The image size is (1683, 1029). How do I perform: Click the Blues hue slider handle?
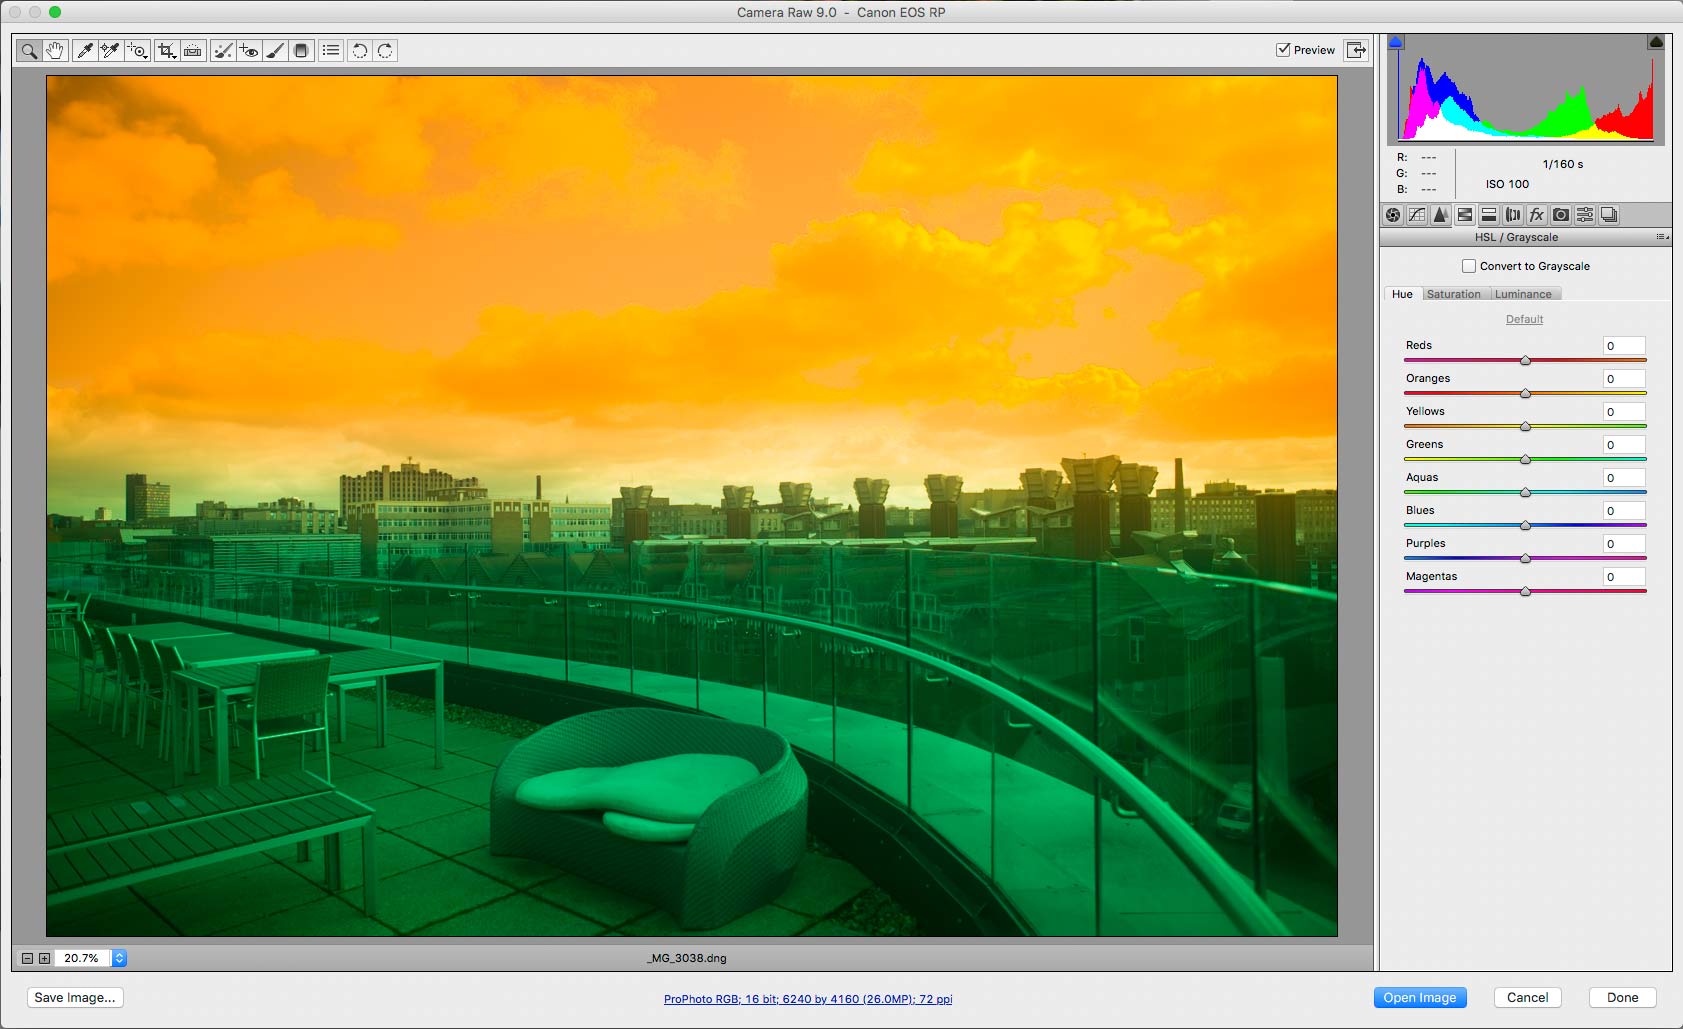(x=1526, y=526)
